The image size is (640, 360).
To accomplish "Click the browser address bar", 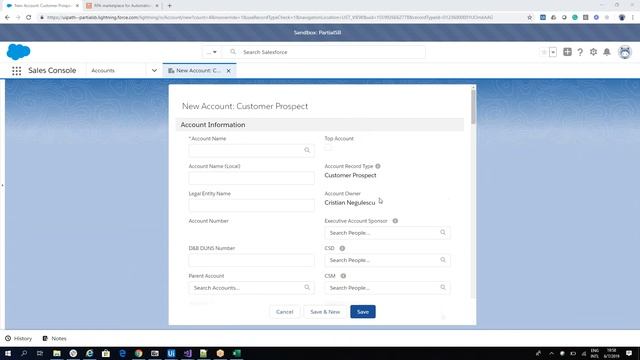I will pyautogui.click(x=269, y=18).
